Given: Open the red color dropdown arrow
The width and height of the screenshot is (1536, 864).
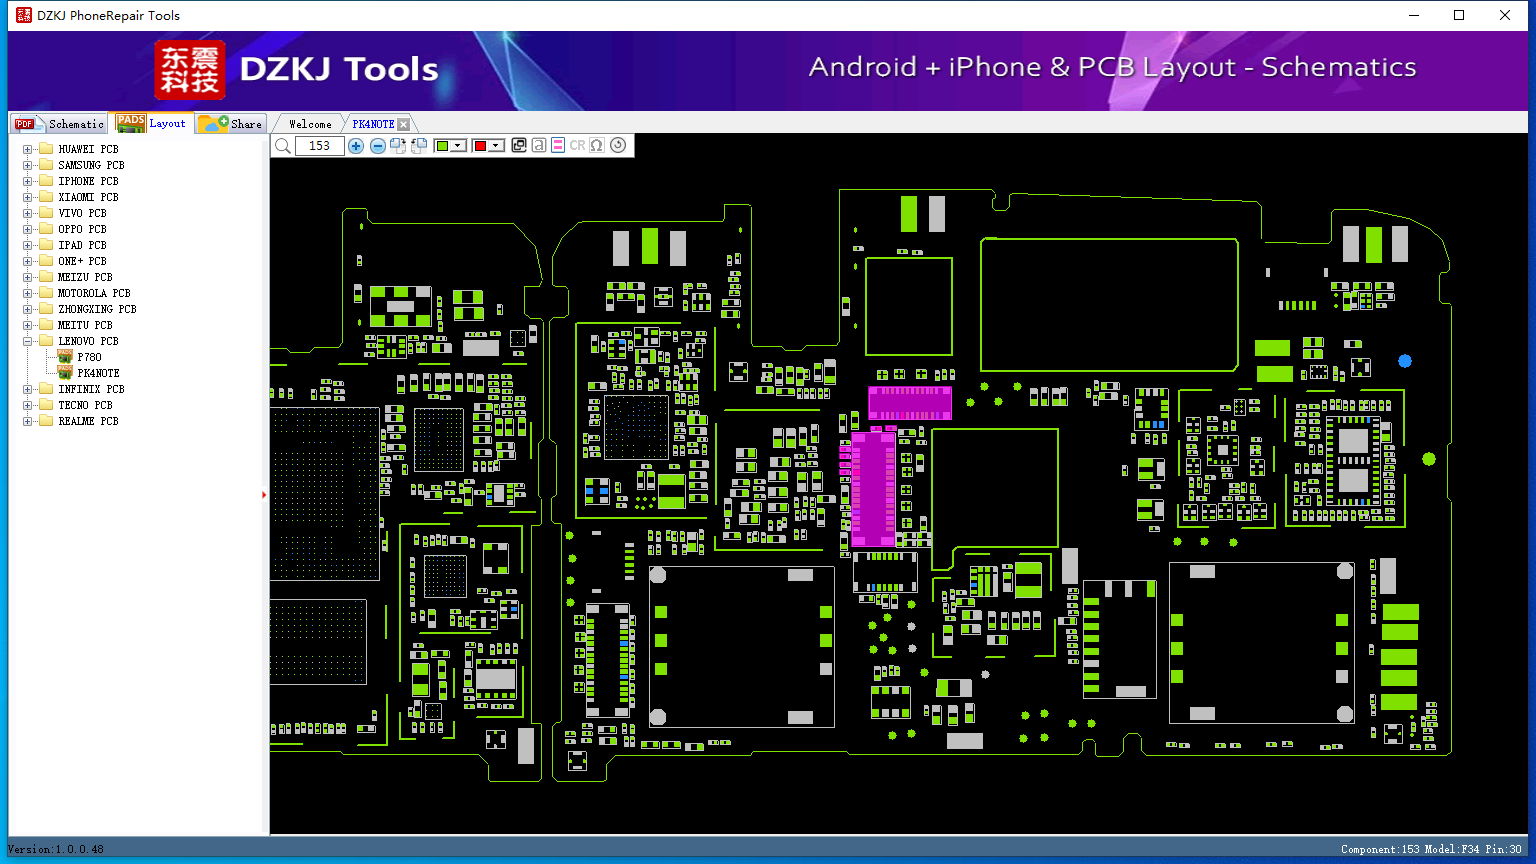Looking at the screenshot, I should pyautogui.click(x=495, y=146).
